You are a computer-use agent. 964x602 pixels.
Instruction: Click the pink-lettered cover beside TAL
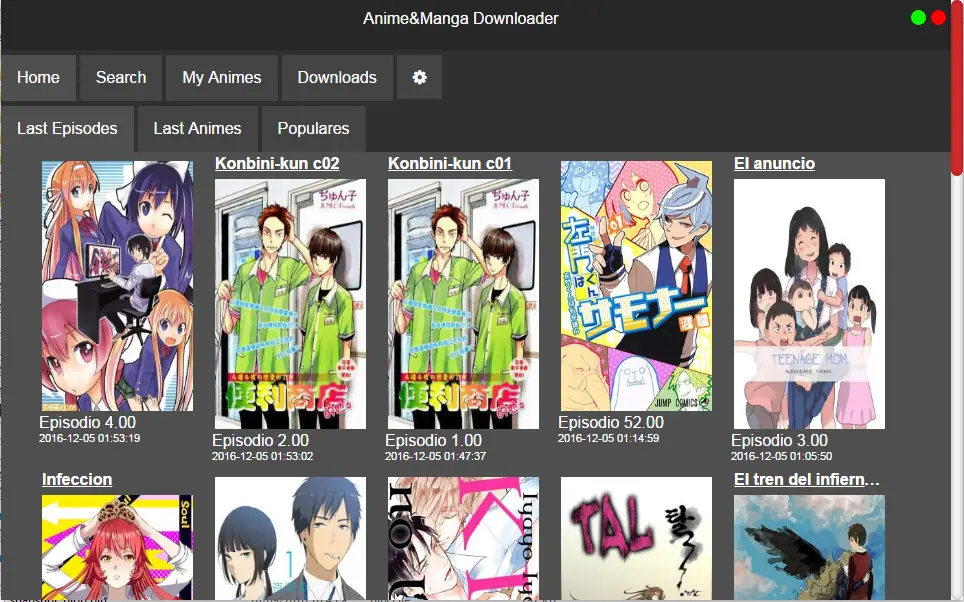tap(464, 538)
